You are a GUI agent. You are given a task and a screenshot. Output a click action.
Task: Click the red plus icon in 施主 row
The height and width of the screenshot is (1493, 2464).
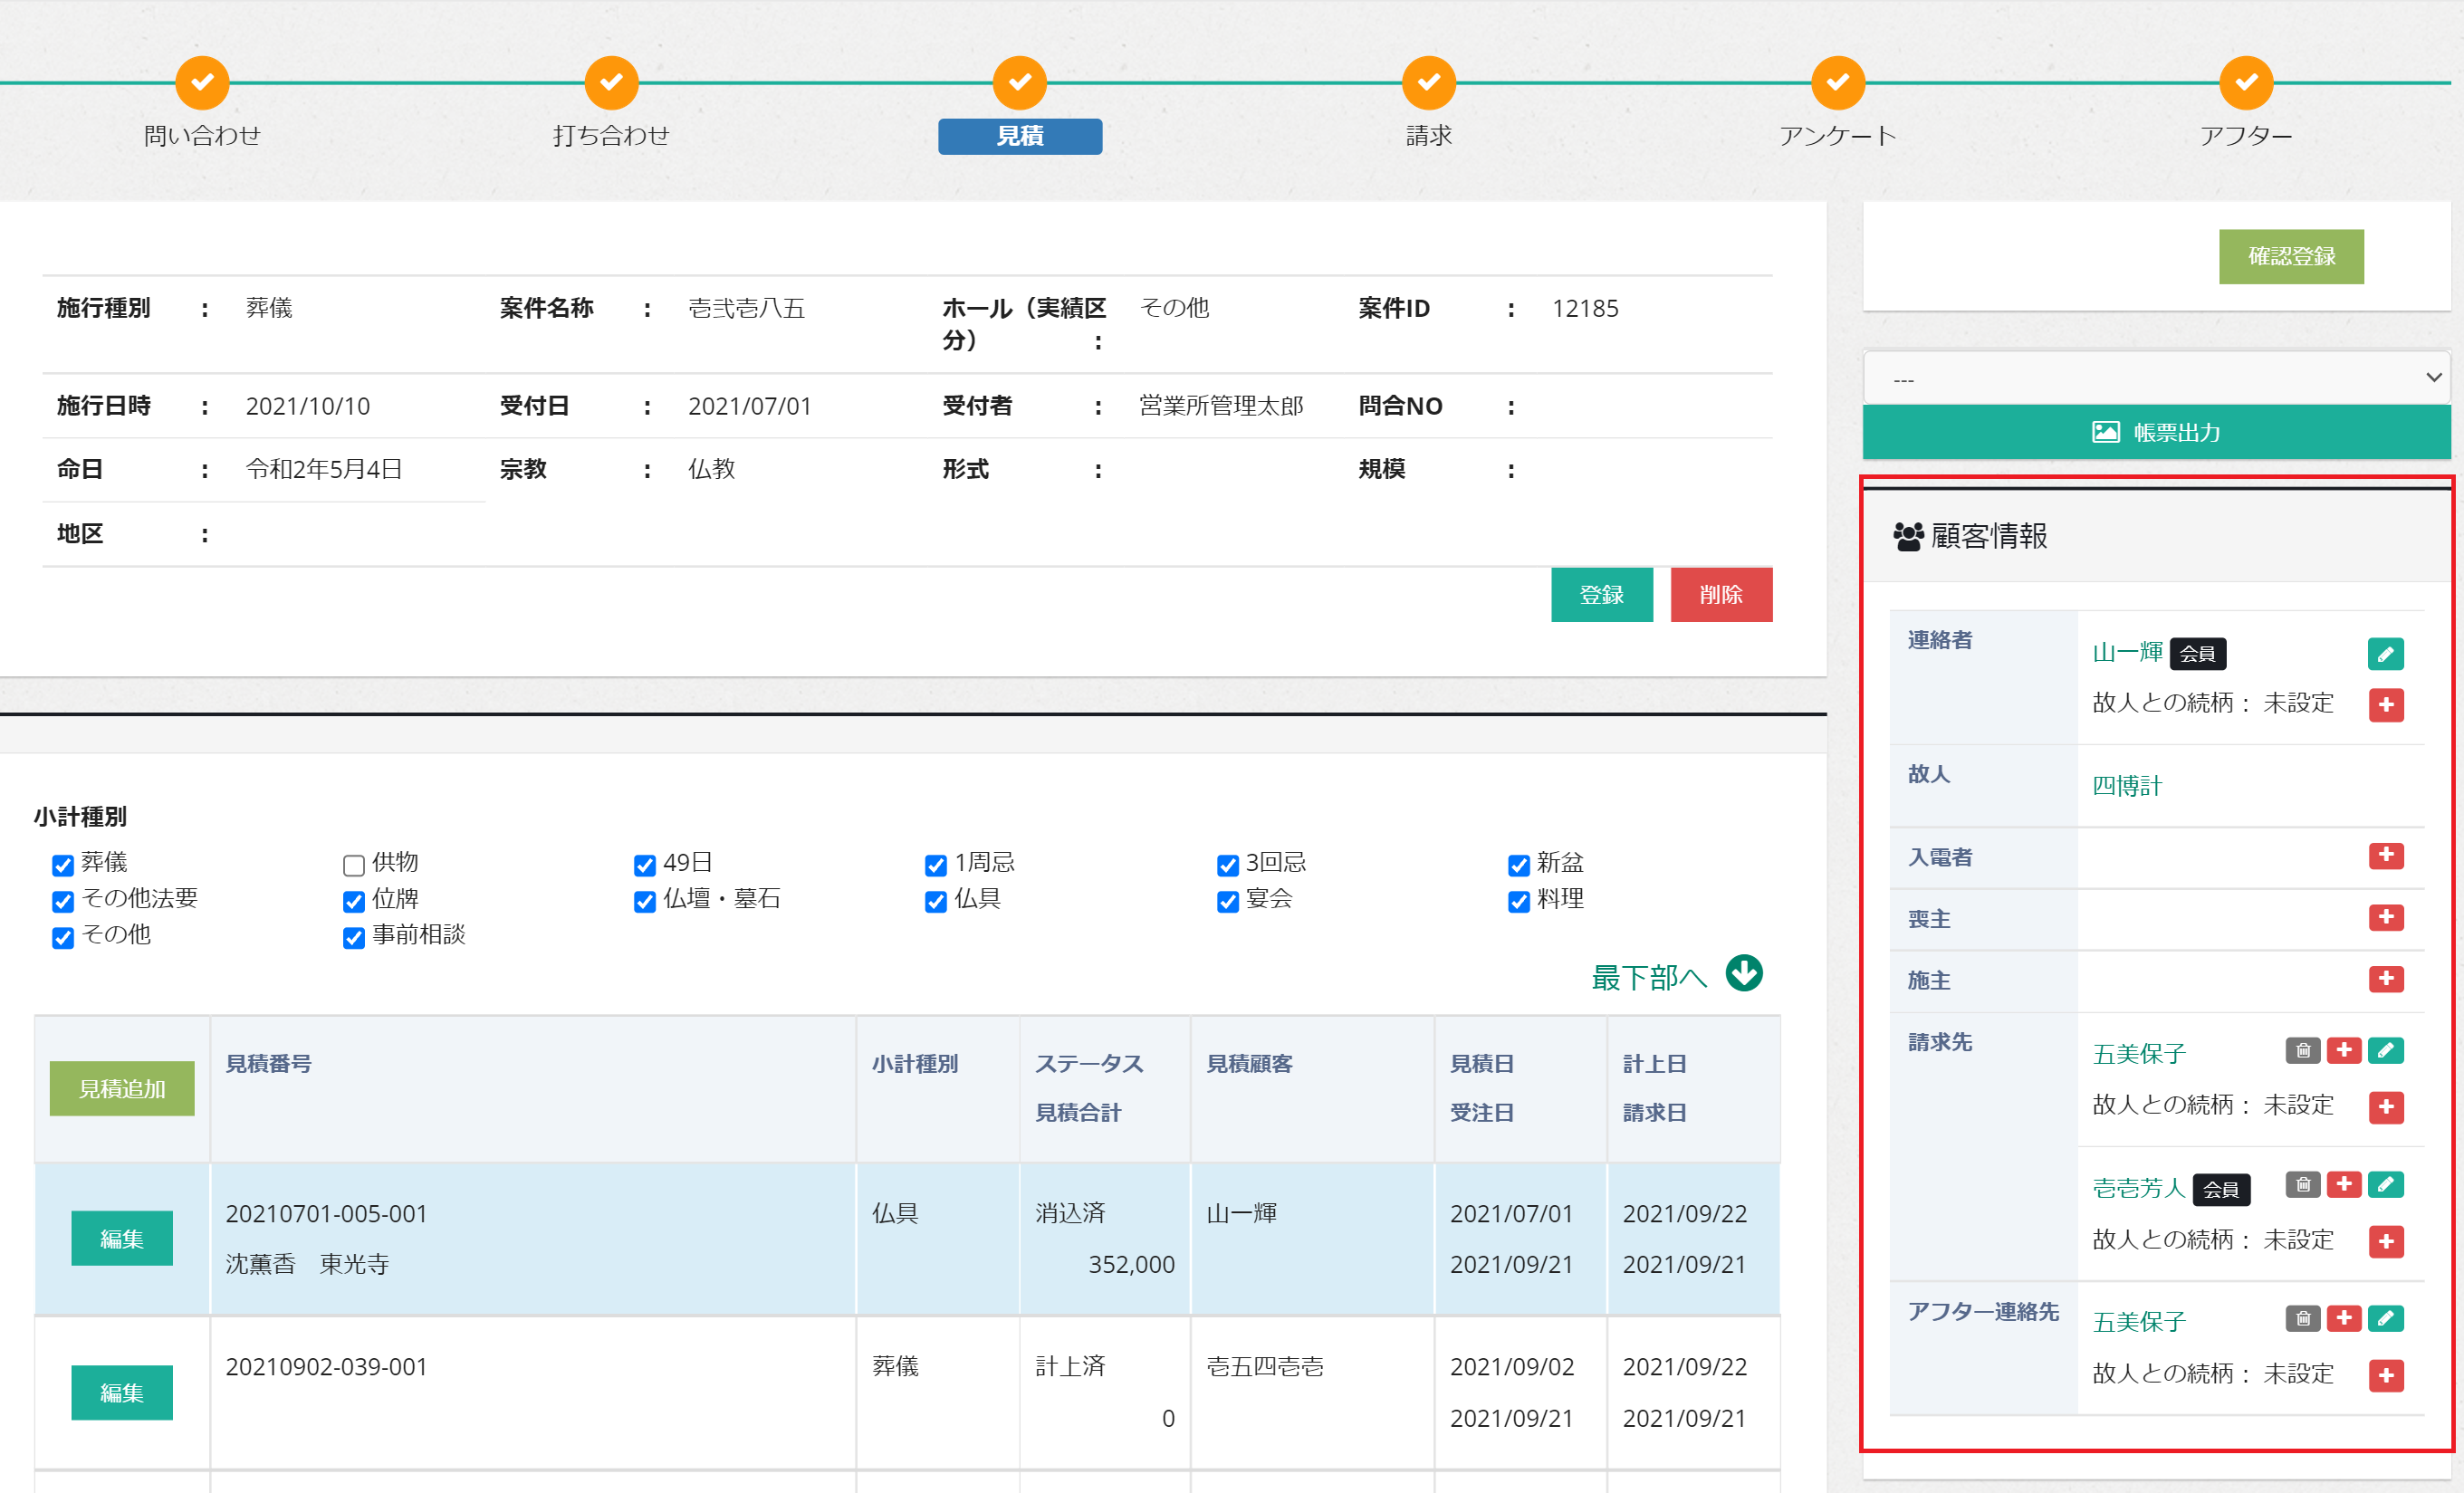(2385, 979)
